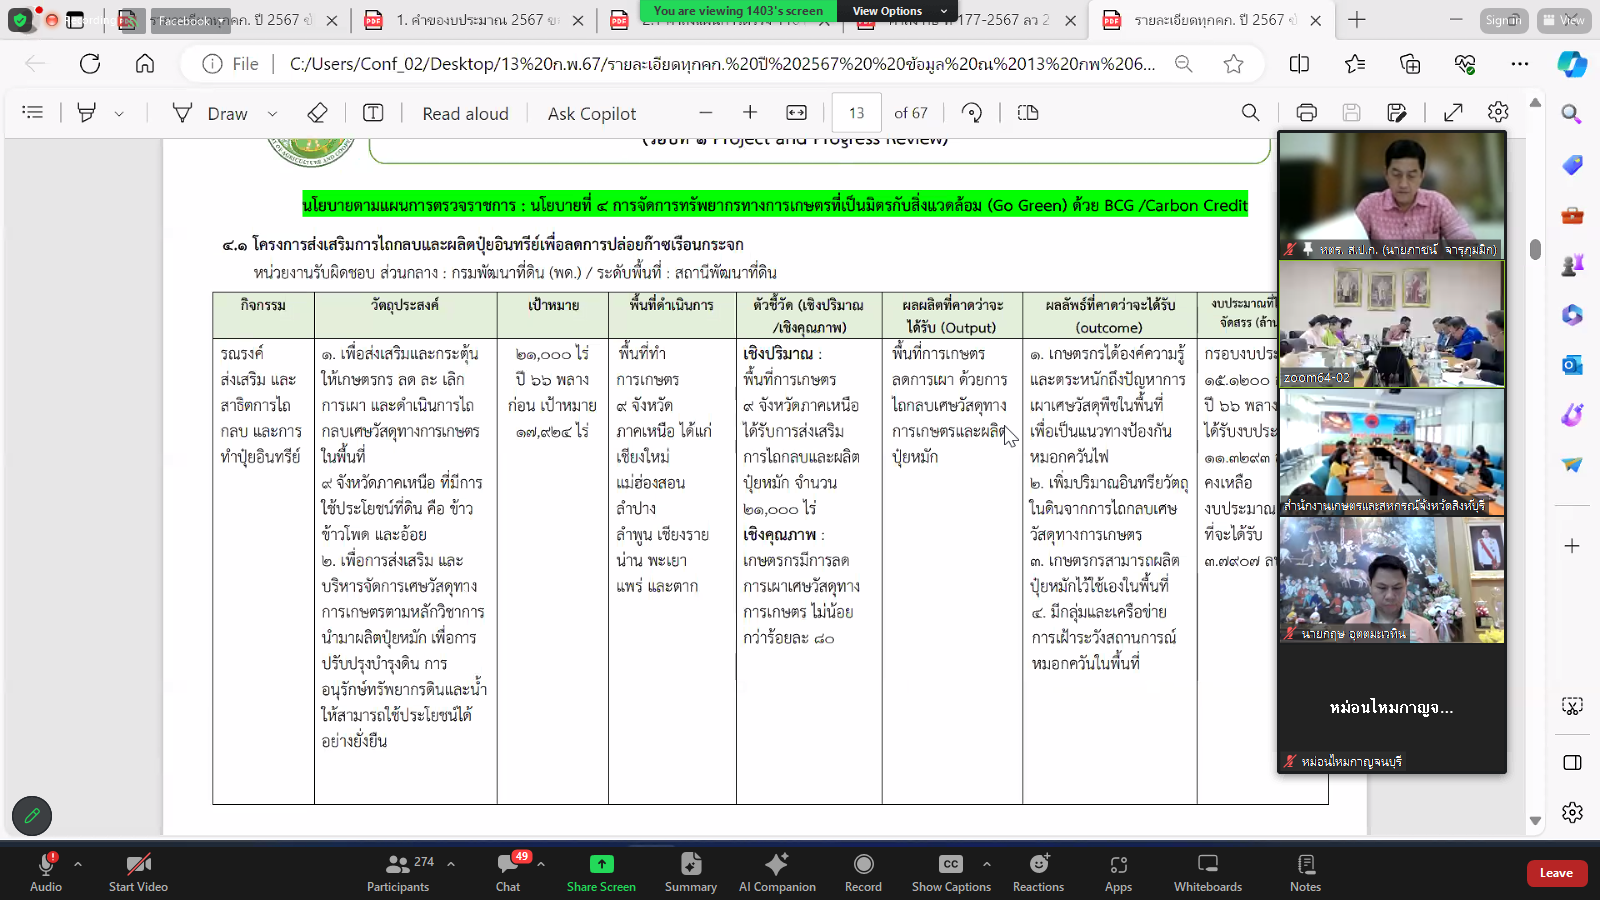
Task: Leave the Zoom meeting
Action: (x=1556, y=873)
